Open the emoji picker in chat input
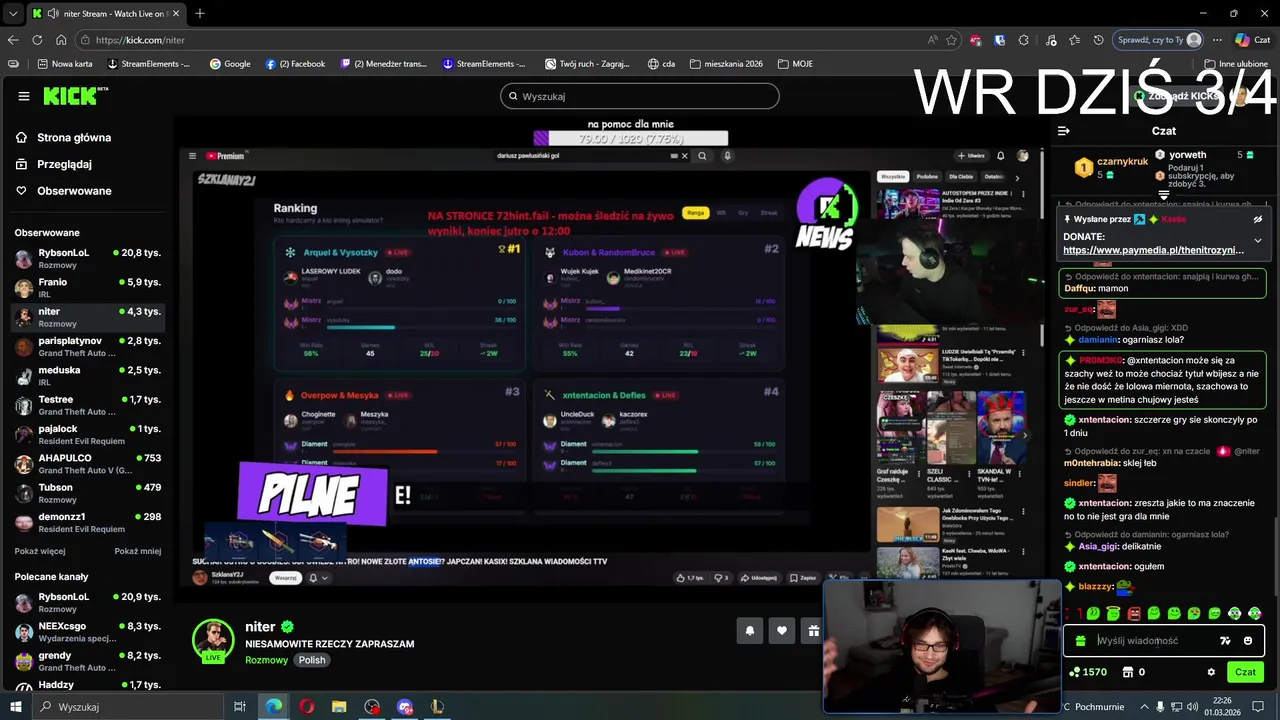Viewport: 1280px width, 720px height. click(1247, 641)
